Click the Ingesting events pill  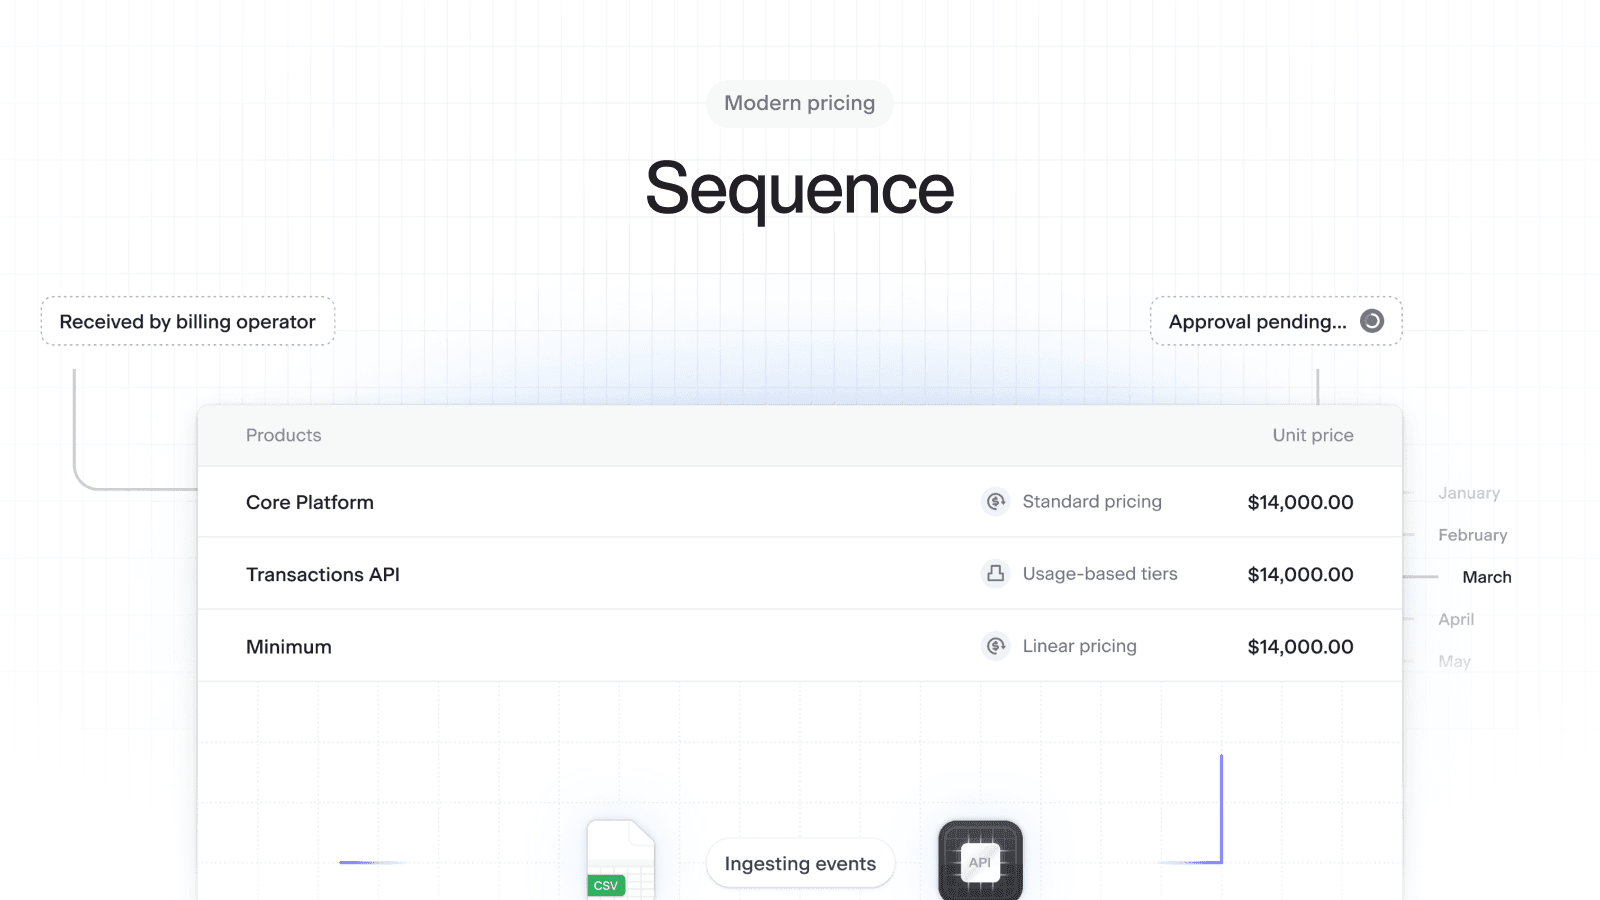click(800, 863)
